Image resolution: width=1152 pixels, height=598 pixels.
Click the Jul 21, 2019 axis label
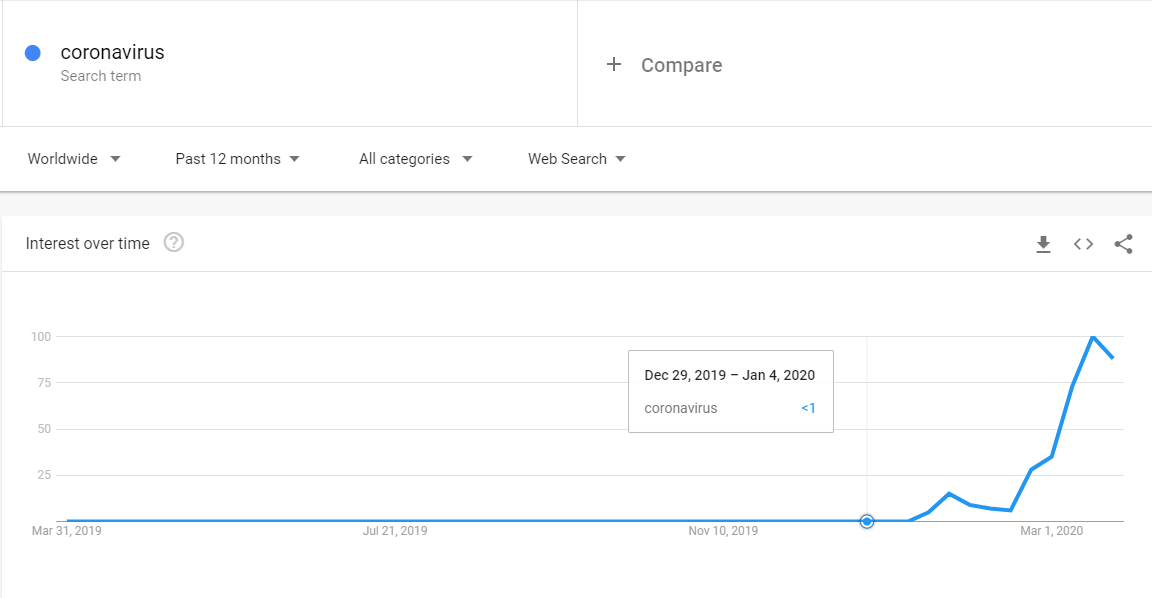(x=395, y=531)
